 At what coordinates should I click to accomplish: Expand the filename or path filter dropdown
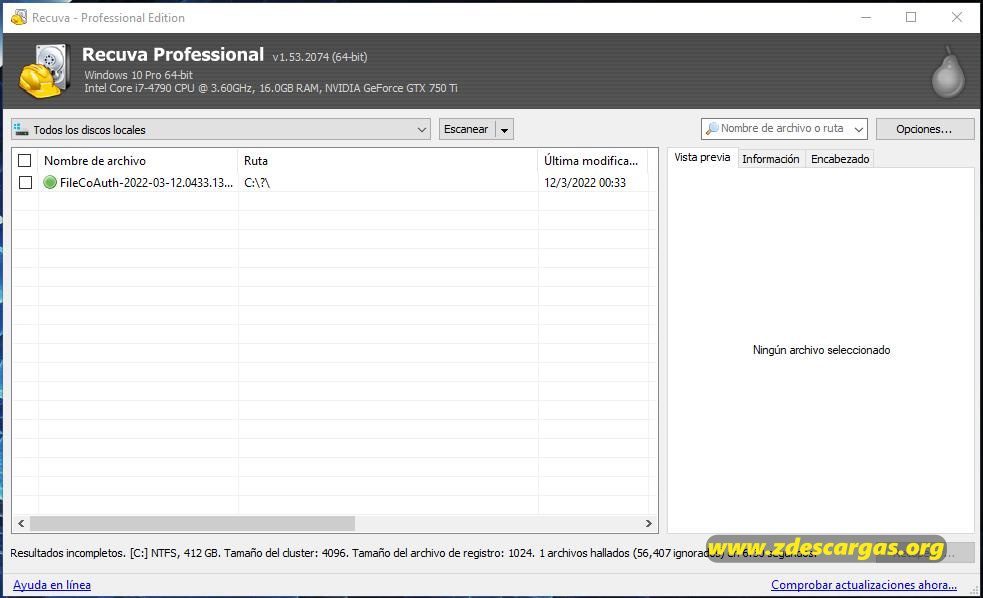tap(859, 129)
